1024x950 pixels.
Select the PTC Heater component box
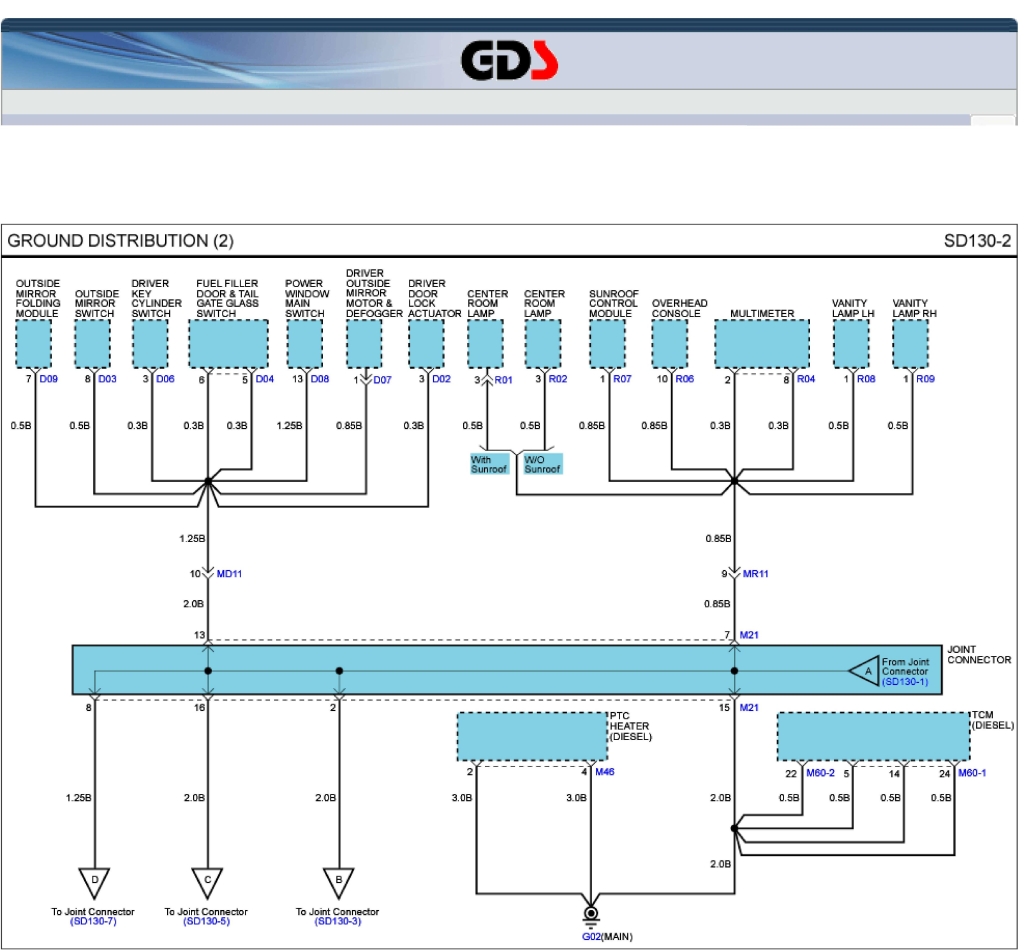[x=532, y=737]
